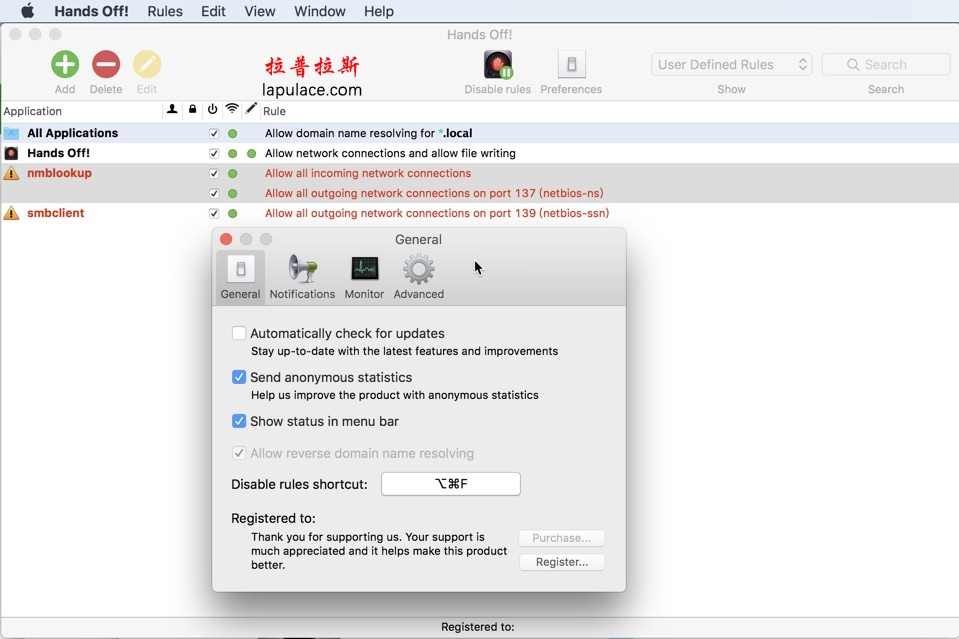Click the Purchase button
Viewport: 959px width, 639px height.
[x=561, y=537]
